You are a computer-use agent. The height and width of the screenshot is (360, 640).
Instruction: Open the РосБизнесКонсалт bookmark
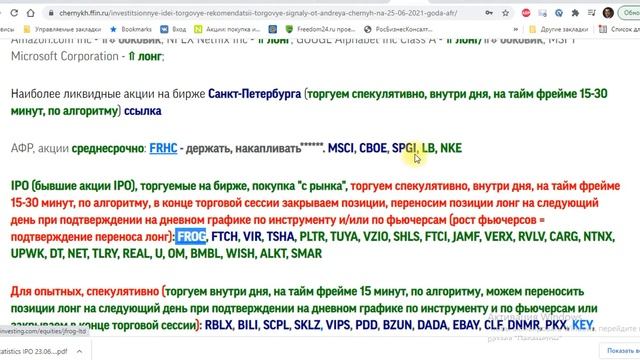pyautogui.click(x=398, y=29)
